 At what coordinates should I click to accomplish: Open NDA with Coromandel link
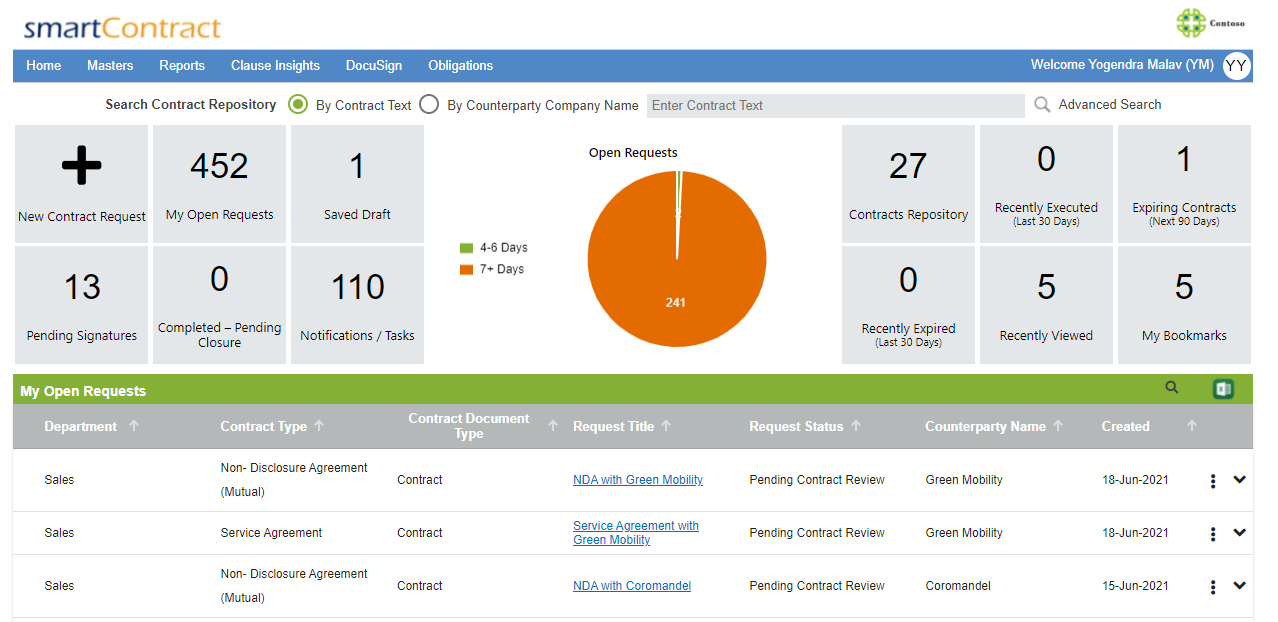coord(632,586)
